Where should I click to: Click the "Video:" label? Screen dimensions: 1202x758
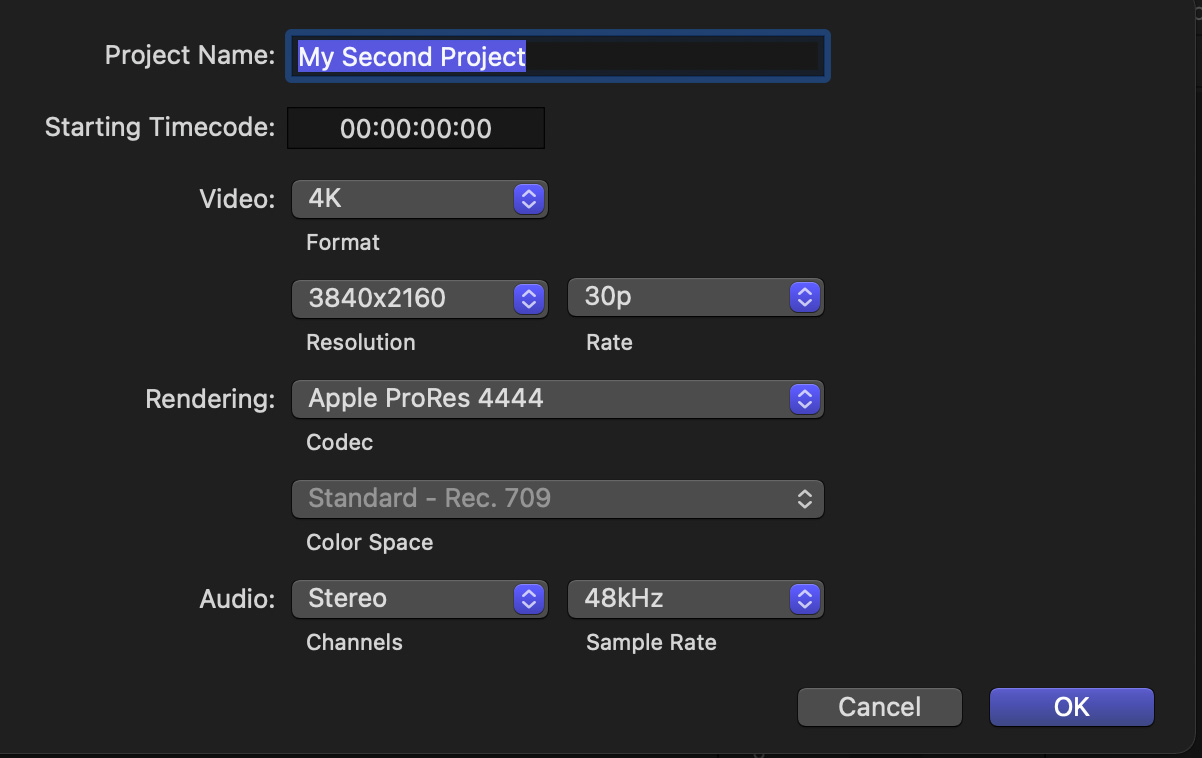237,199
